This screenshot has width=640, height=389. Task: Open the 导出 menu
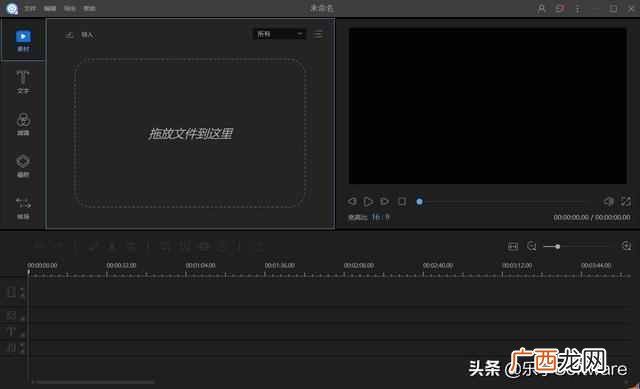pos(70,8)
